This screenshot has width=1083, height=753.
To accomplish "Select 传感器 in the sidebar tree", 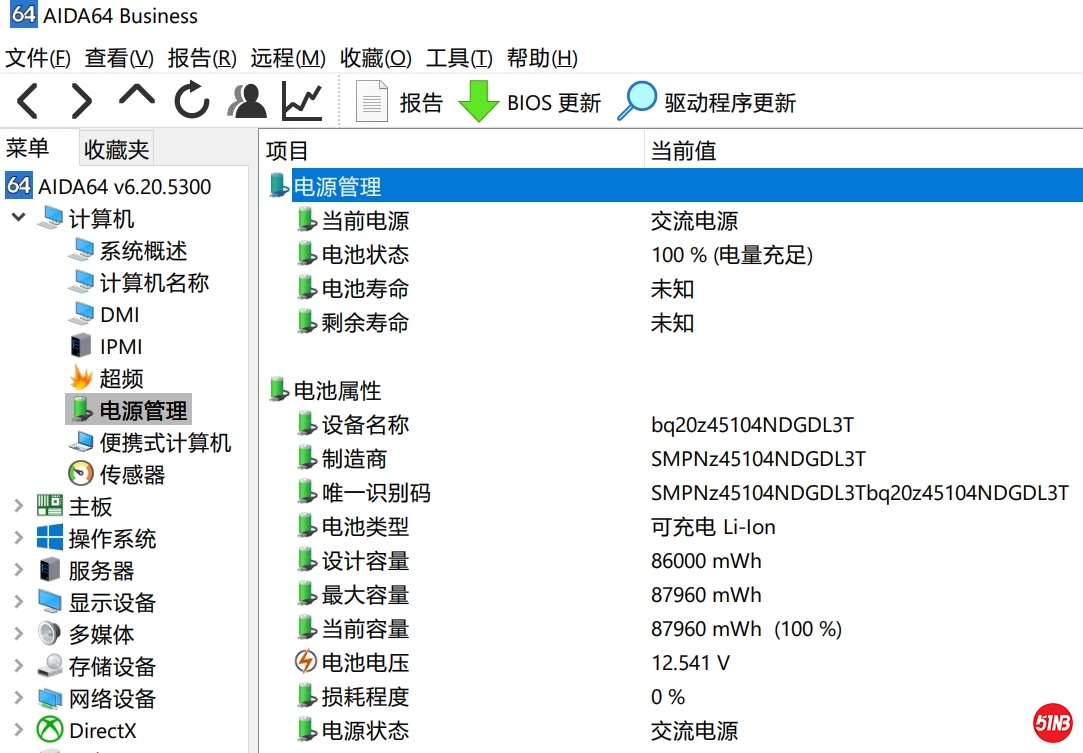I will (132, 474).
